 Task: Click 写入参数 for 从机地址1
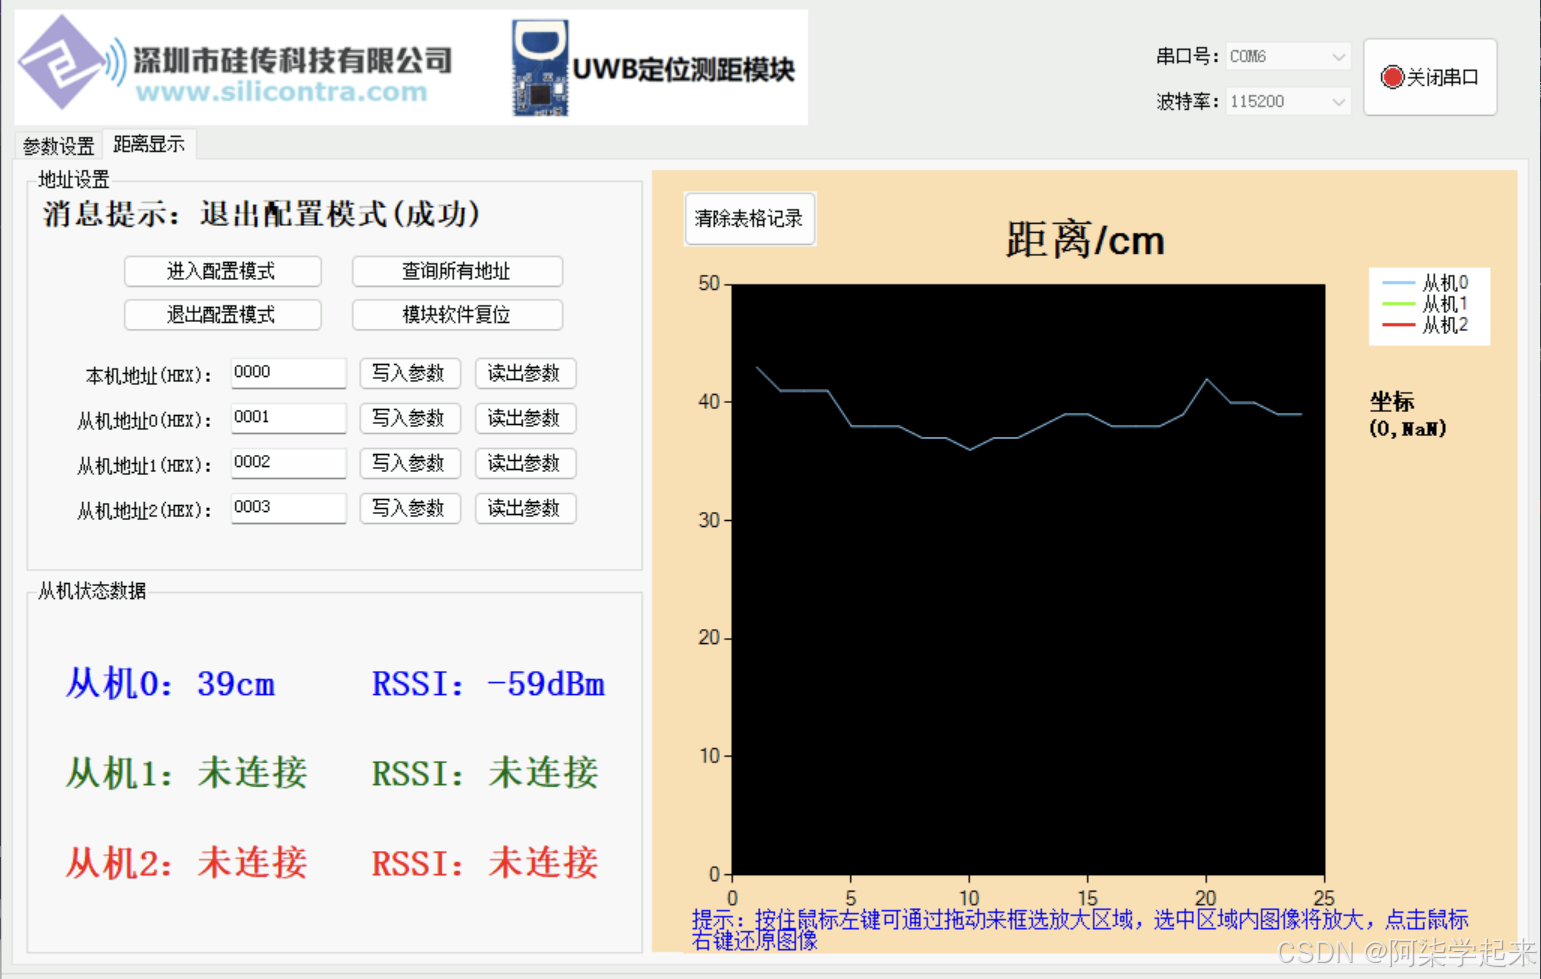(409, 463)
